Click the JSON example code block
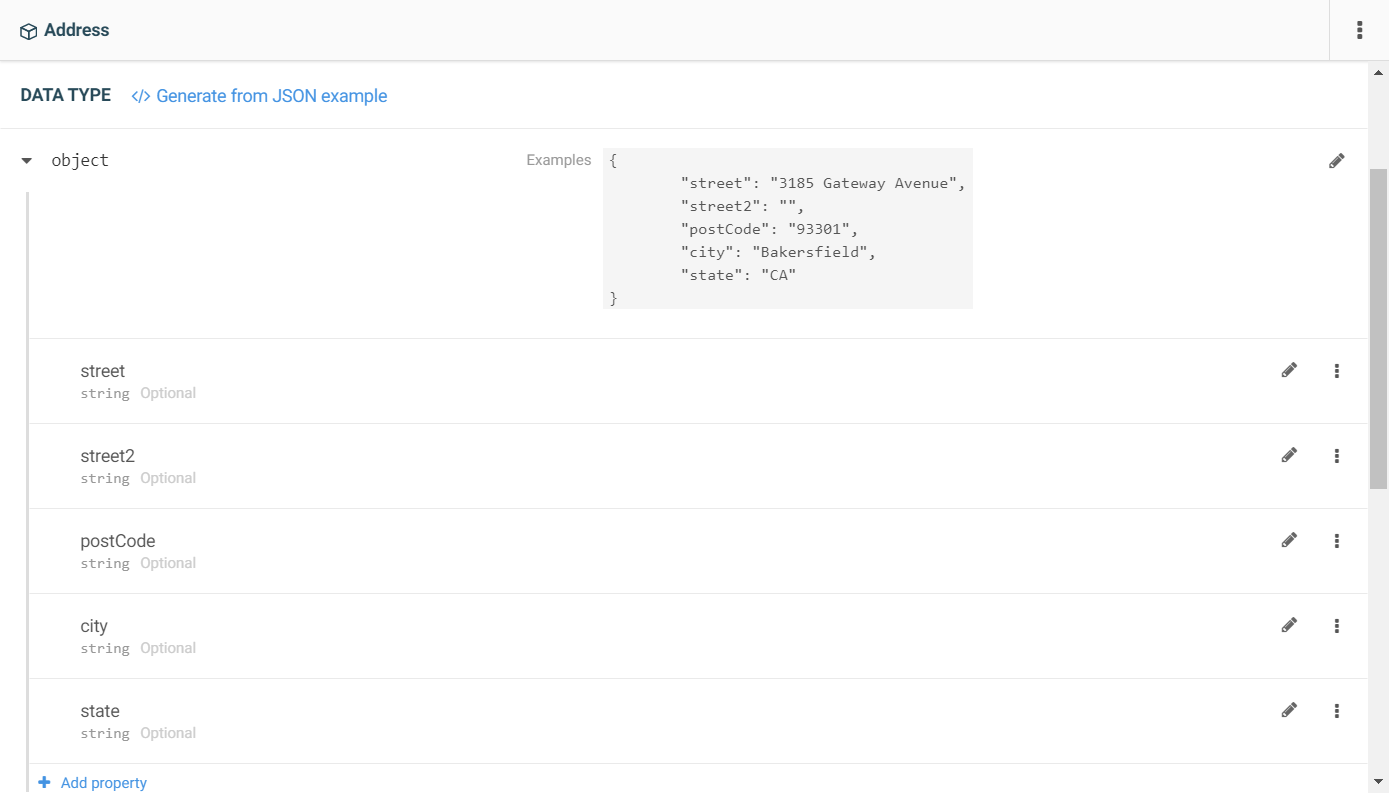The image size is (1389, 793). click(787, 228)
